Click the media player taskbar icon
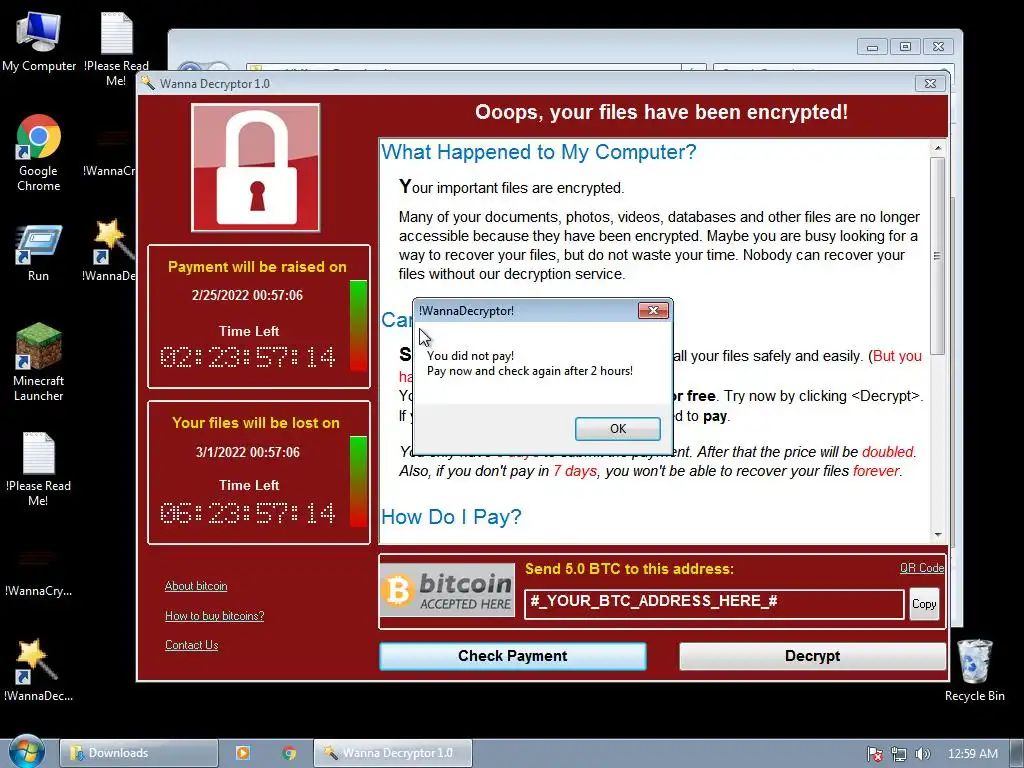 click(x=243, y=753)
